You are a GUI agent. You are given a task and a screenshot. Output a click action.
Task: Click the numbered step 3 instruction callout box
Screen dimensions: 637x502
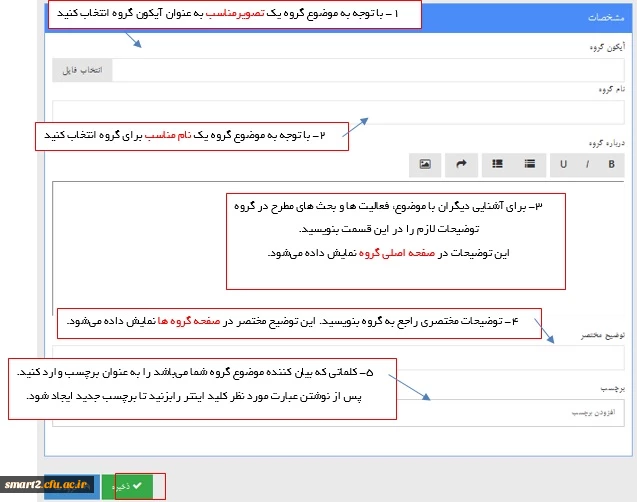point(396,238)
